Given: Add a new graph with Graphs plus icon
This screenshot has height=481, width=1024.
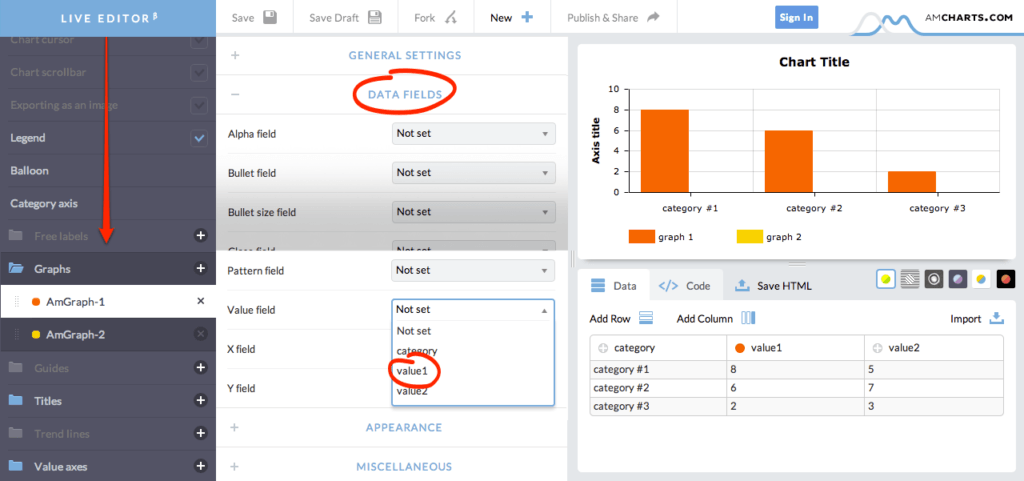Looking at the screenshot, I should tap(200, 268).
